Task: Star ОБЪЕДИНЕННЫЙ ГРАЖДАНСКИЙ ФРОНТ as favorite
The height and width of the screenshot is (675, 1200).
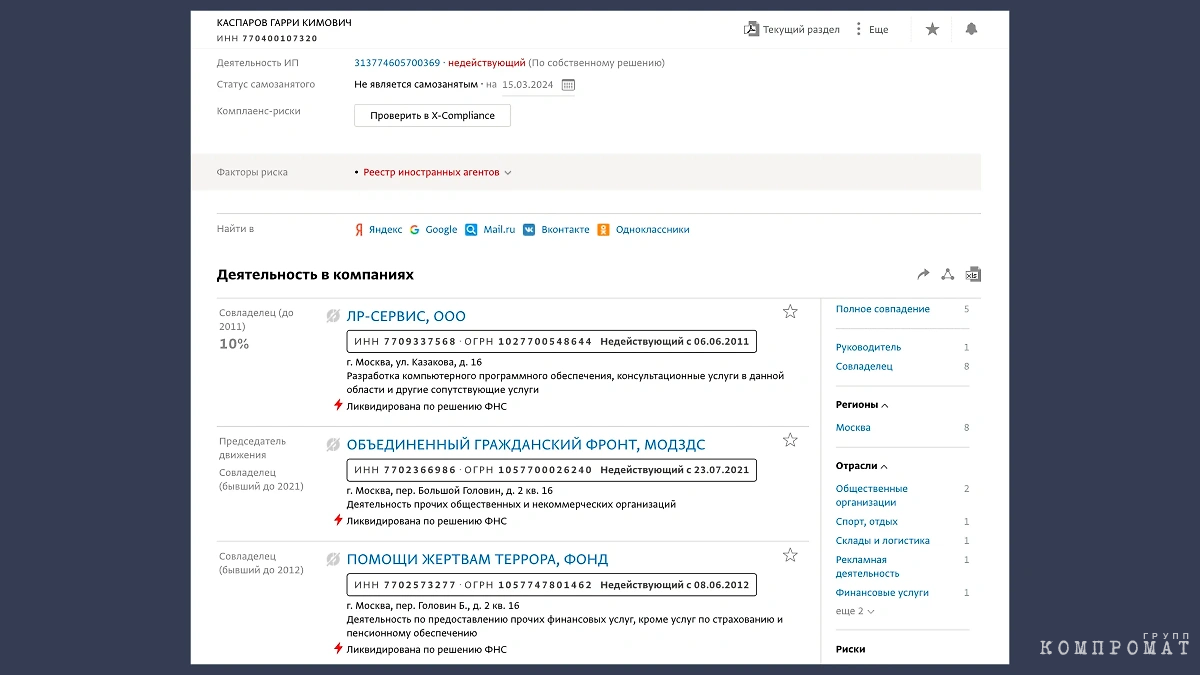Action: [790, 440]
